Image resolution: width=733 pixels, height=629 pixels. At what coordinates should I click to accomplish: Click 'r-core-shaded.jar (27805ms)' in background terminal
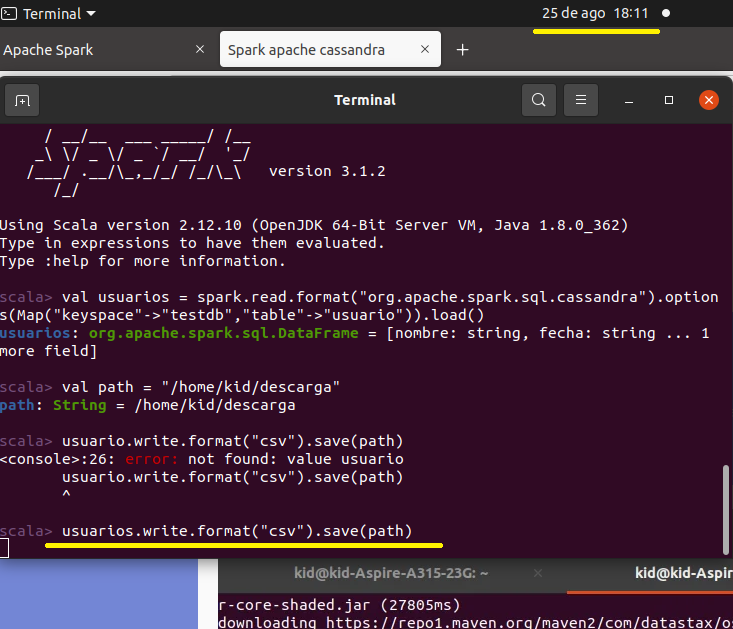pyautogui.click(x=339, y=605)
